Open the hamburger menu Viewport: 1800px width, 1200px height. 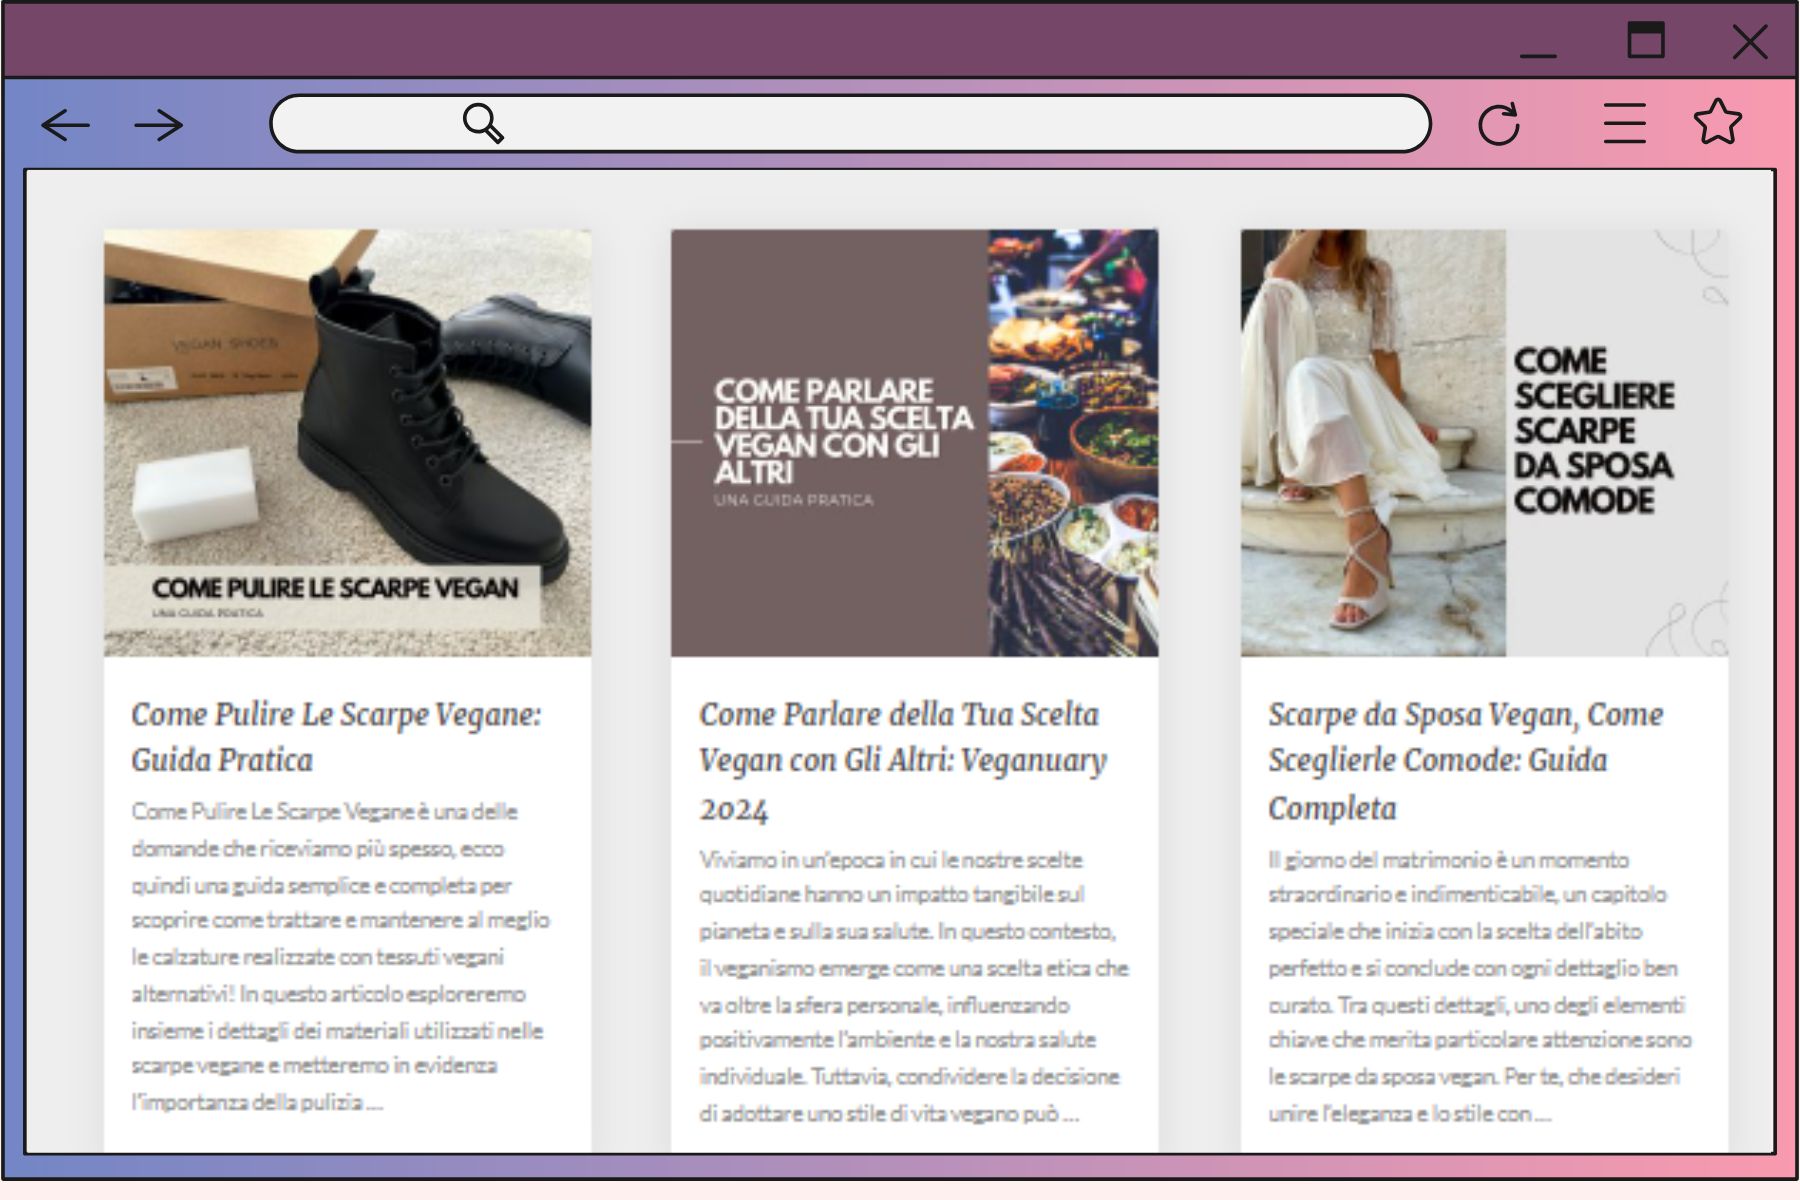pos(1624,124)
